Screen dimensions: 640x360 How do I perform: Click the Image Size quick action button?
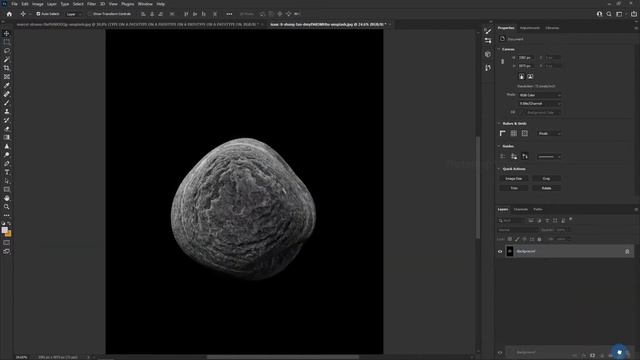pos(513,179)
